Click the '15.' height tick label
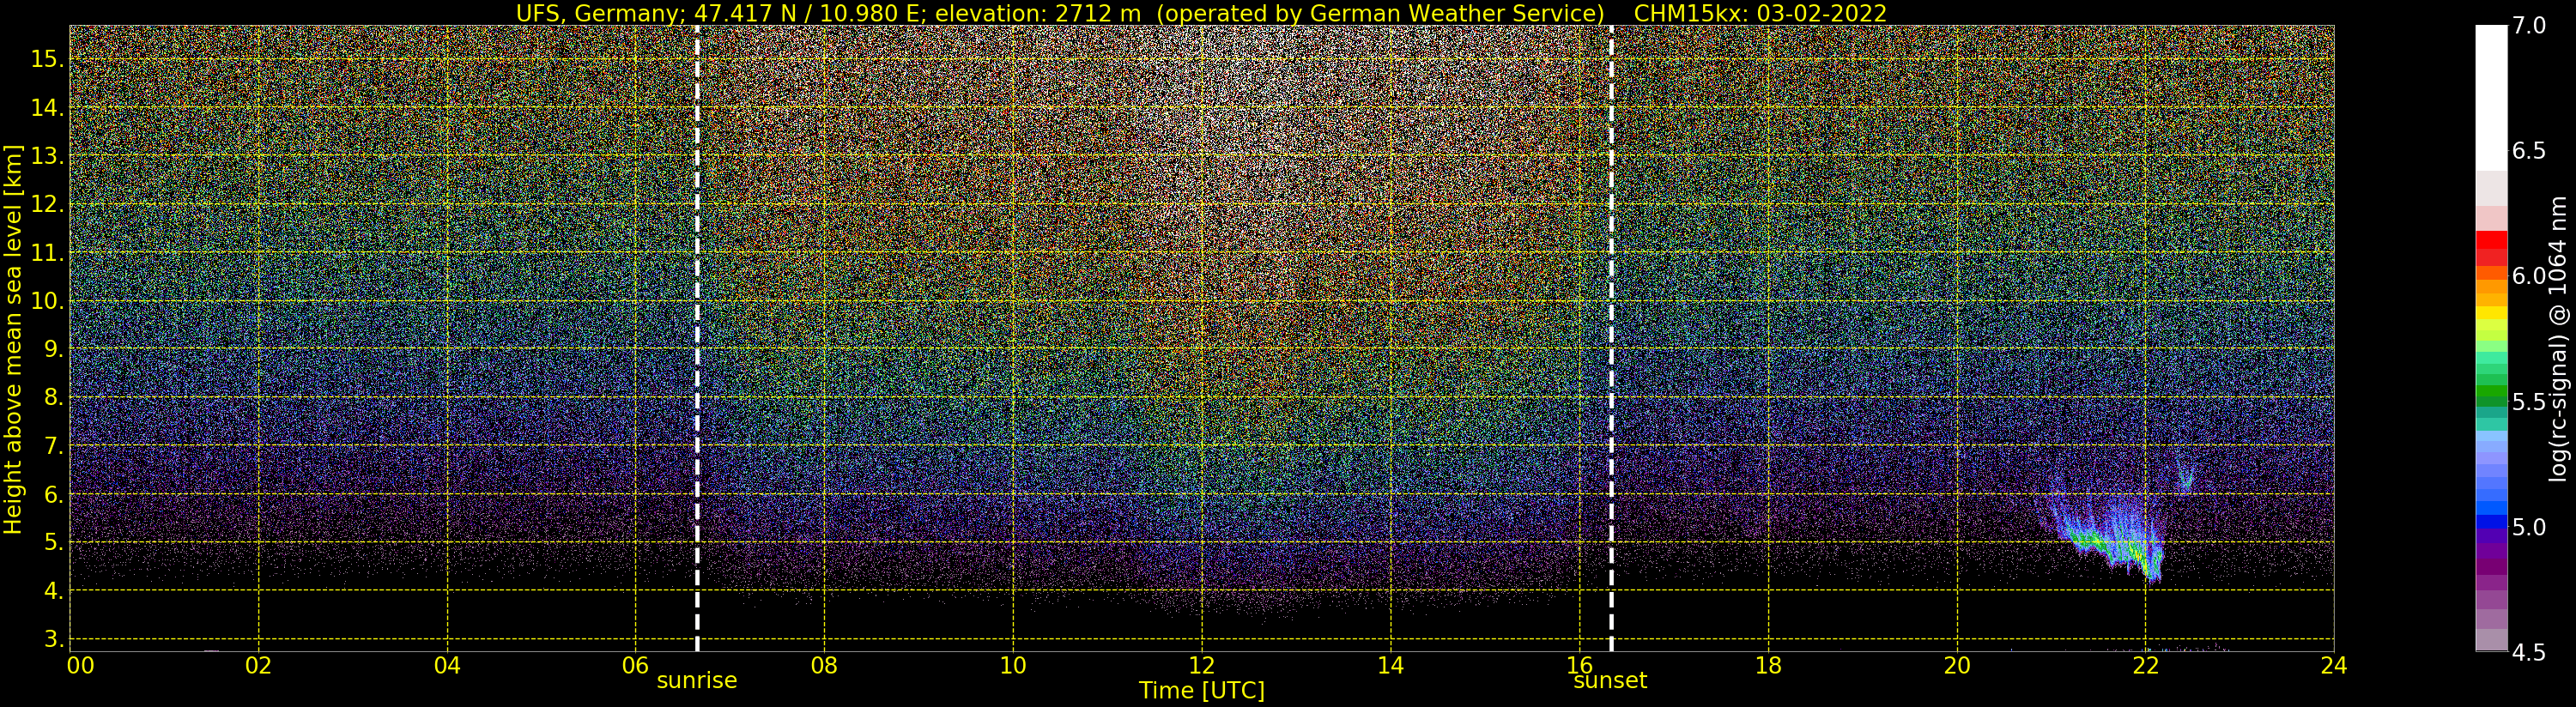 (47, 59)
